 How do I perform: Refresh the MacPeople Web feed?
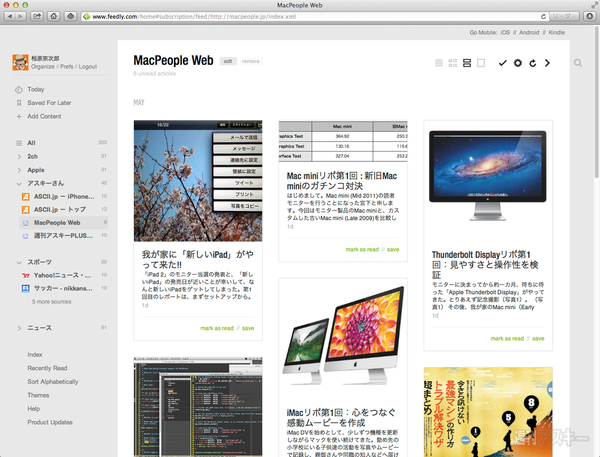(x=532, y=63)
